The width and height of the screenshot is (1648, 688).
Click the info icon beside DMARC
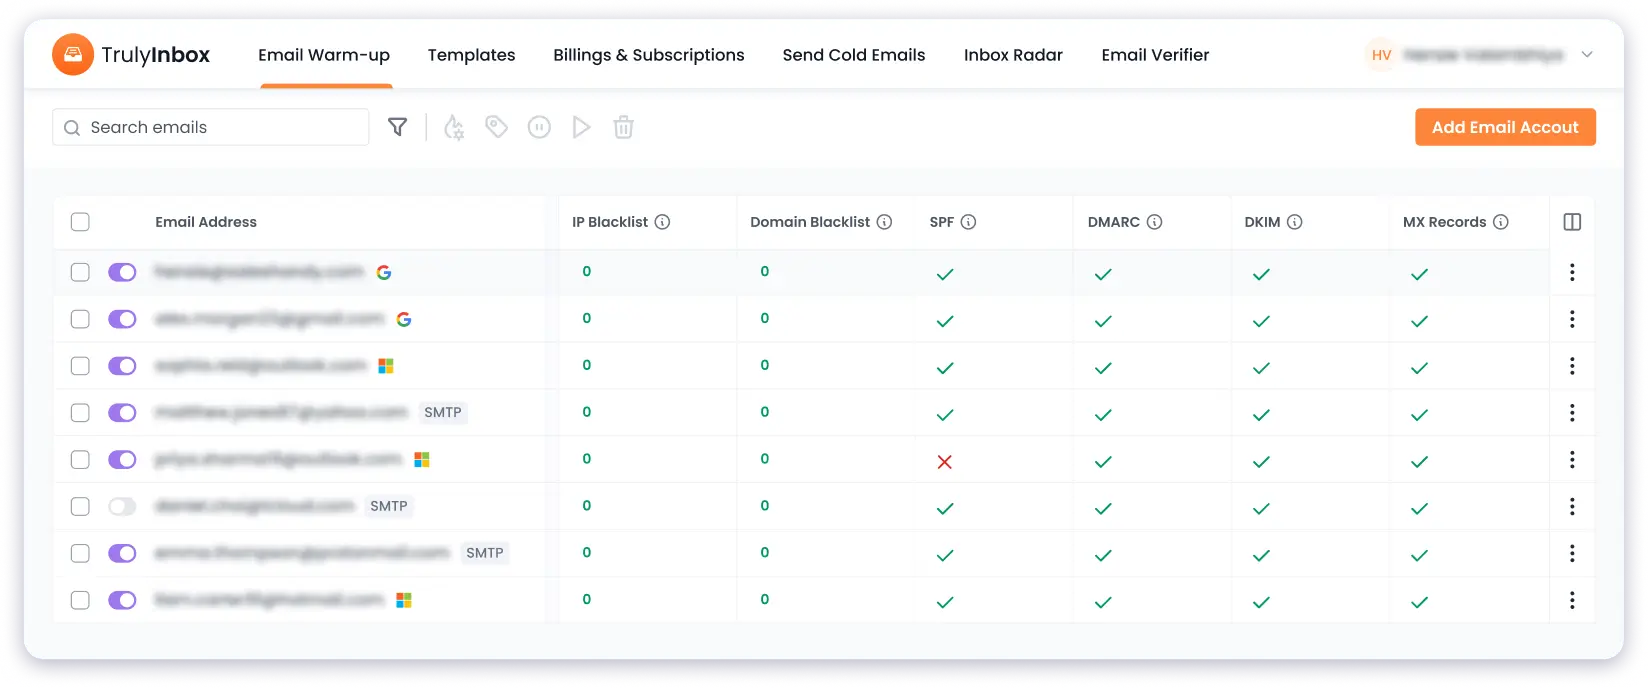pos(1154,222)
